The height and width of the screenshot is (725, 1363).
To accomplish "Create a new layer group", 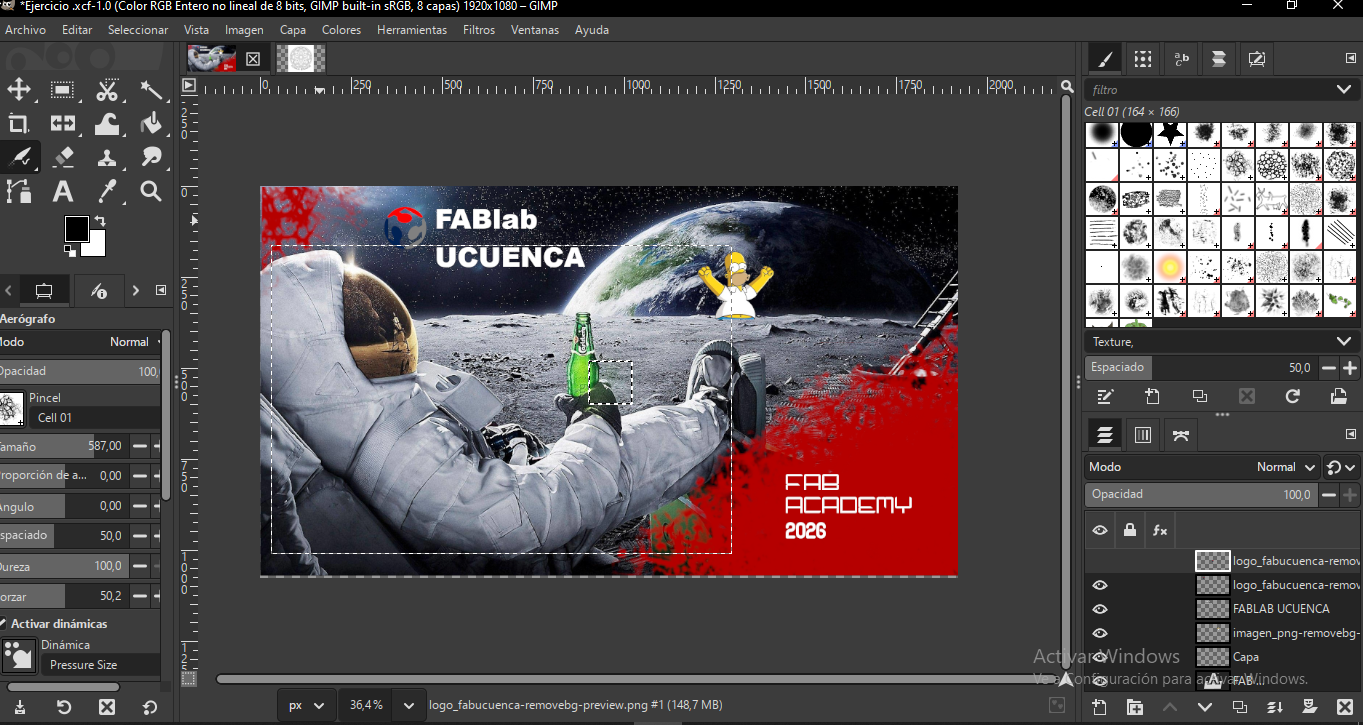I will pyautogui.click(x=1135, y=707).
